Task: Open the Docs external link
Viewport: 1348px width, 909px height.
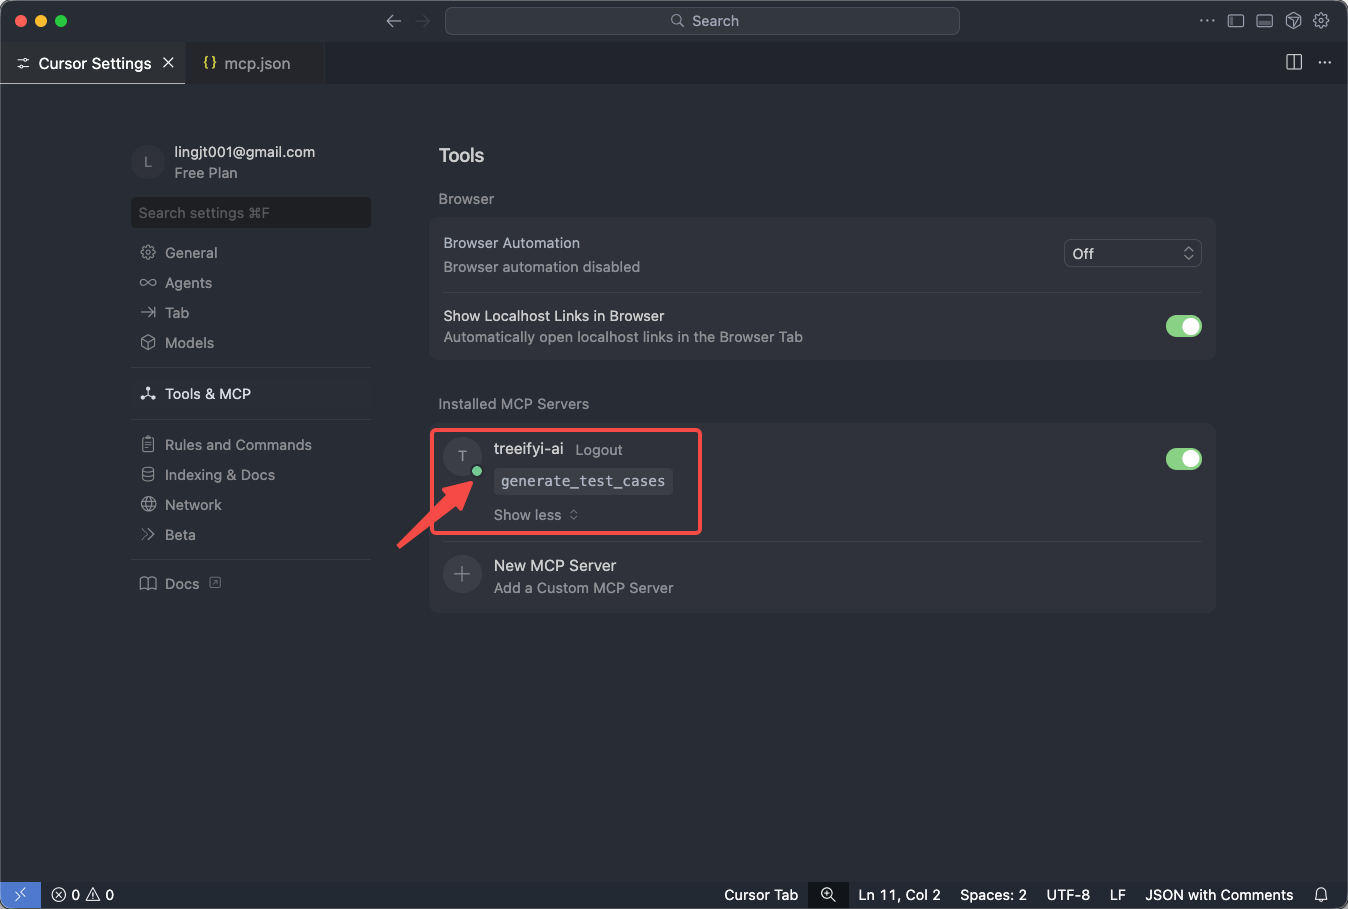Action: point(181,584)
